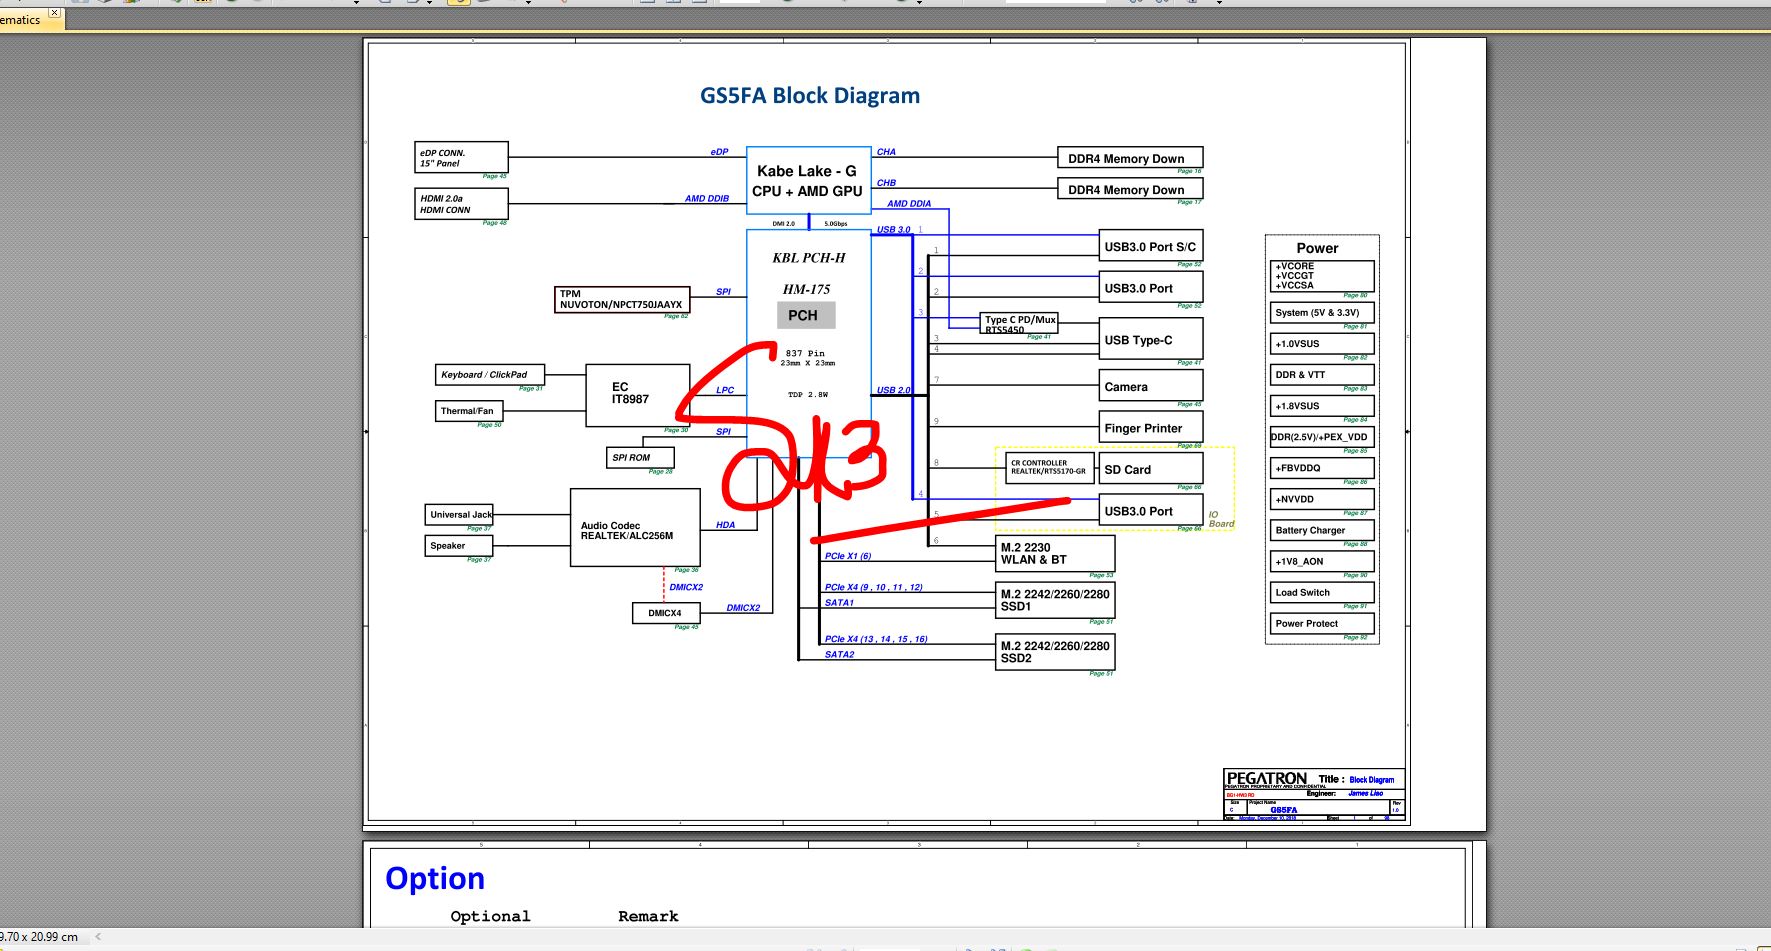Image resolution: width=1771 pixels, height=951 pixels.
Task: Click the 'SD Card' block
Action: [x=1150, y=469]
